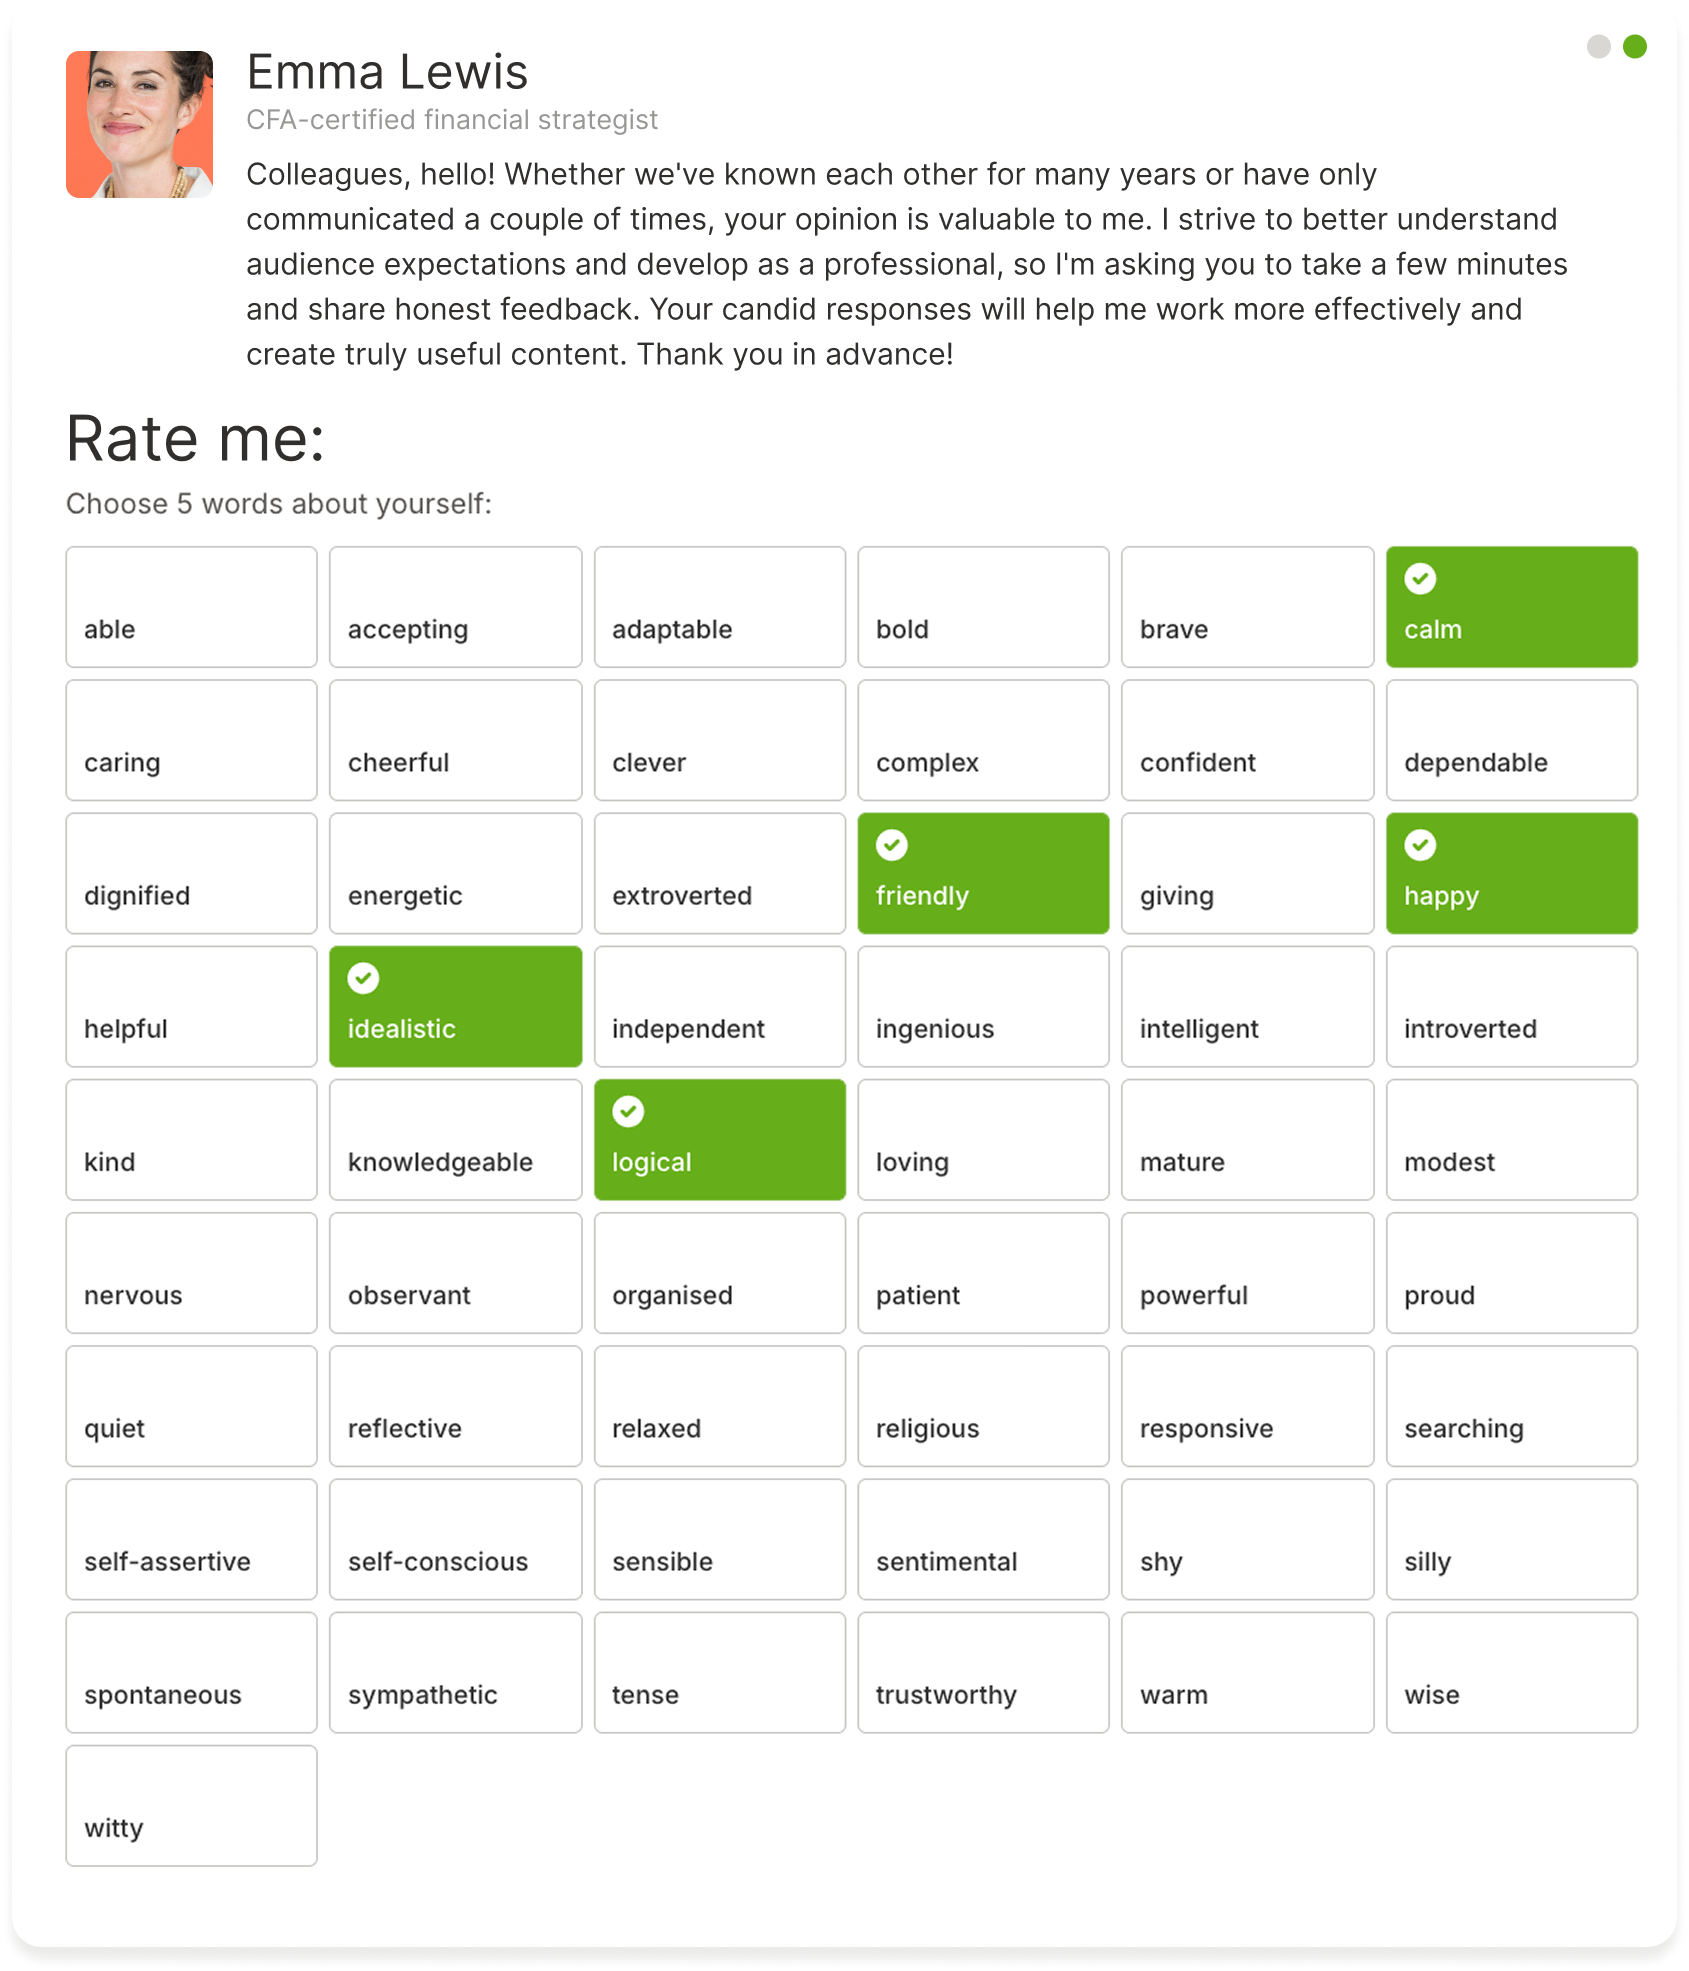Click the green page indicator dot
The height and width of the screenshot is (1971, 1689).
[1635, 47]
